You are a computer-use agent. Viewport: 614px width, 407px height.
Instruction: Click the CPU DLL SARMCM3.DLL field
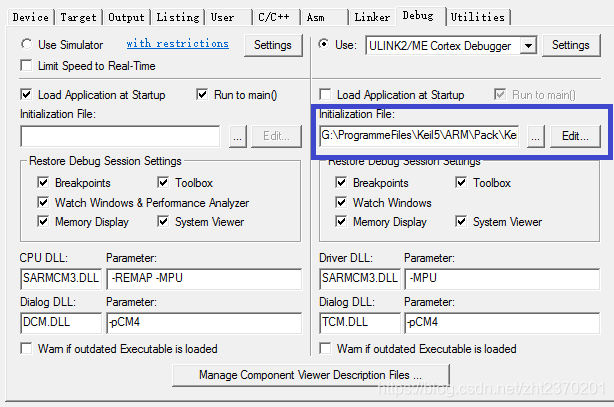[x=61, y=279]
